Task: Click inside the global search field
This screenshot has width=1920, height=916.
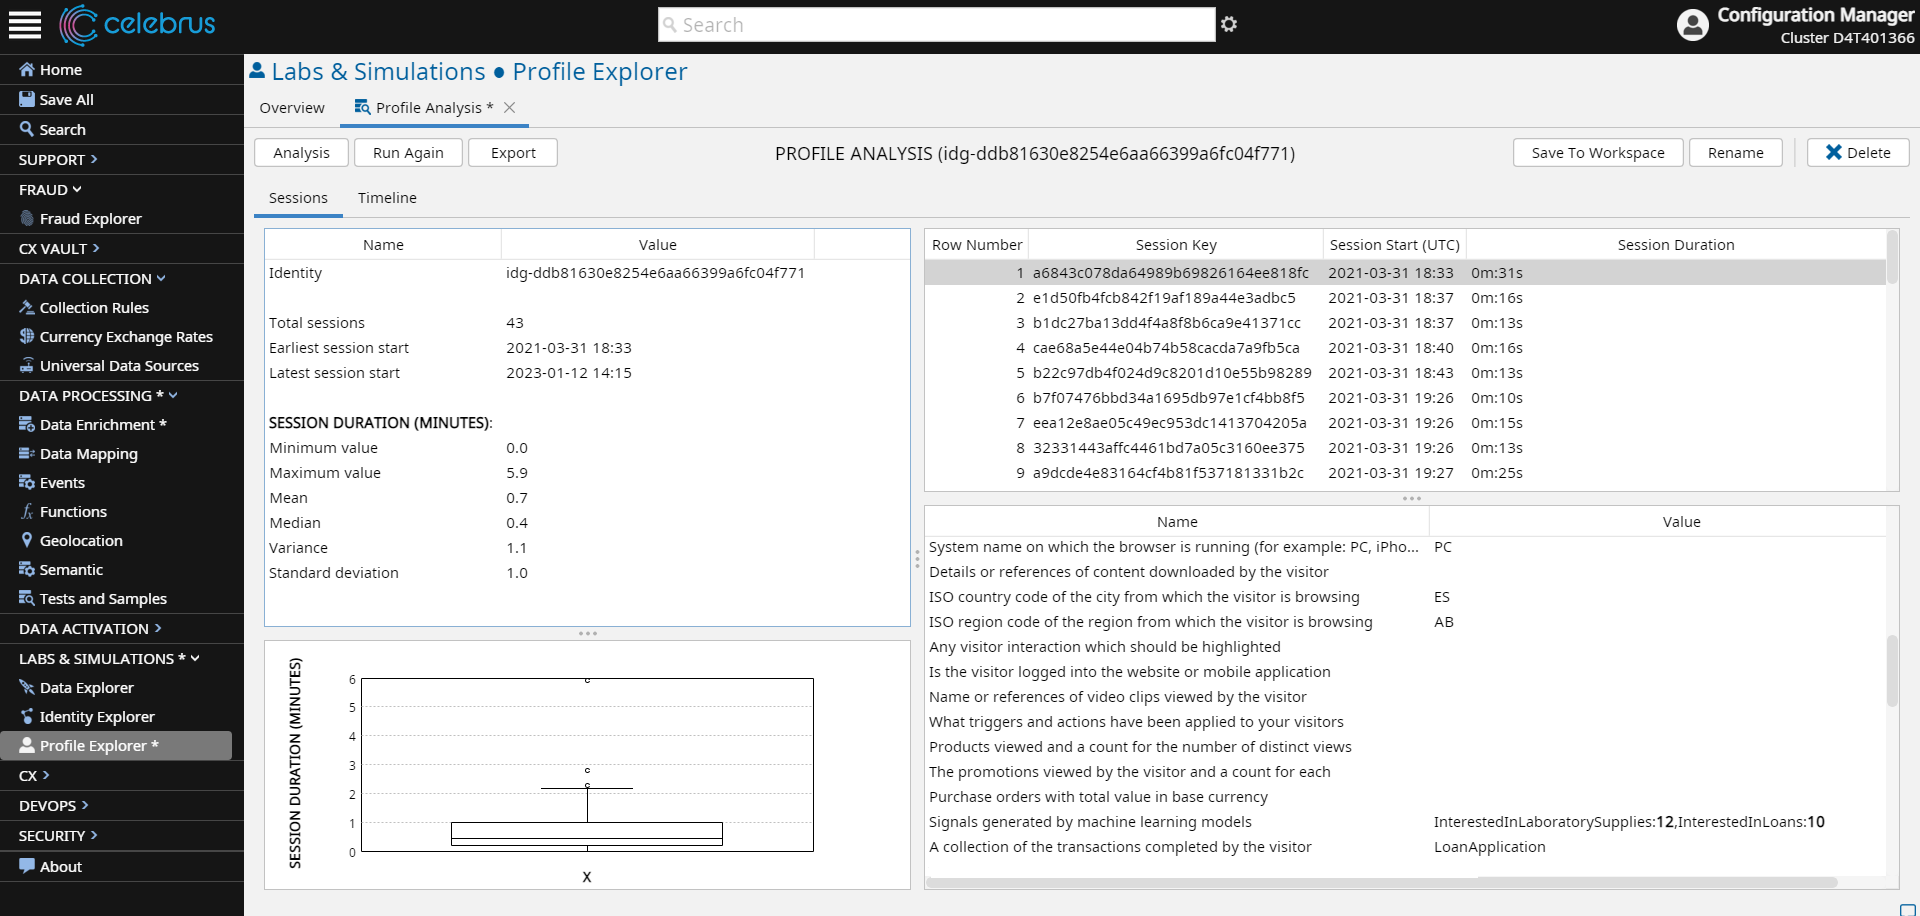Action: [x=936, y=24]
